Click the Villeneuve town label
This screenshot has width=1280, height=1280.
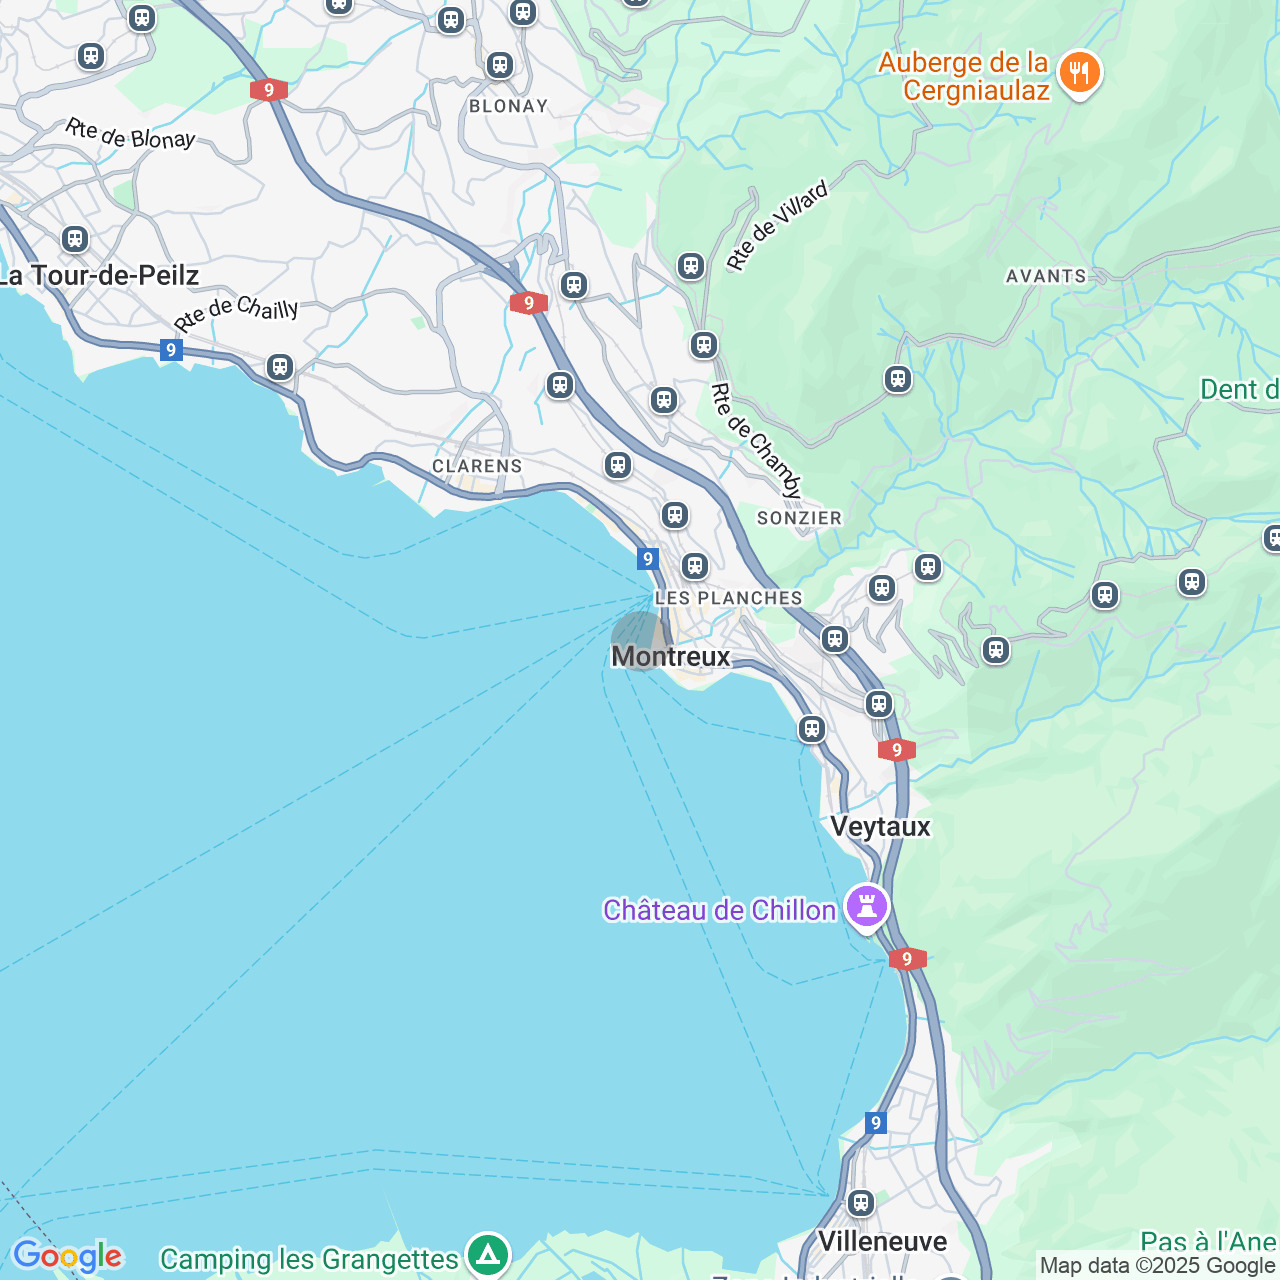(883, 1241)
